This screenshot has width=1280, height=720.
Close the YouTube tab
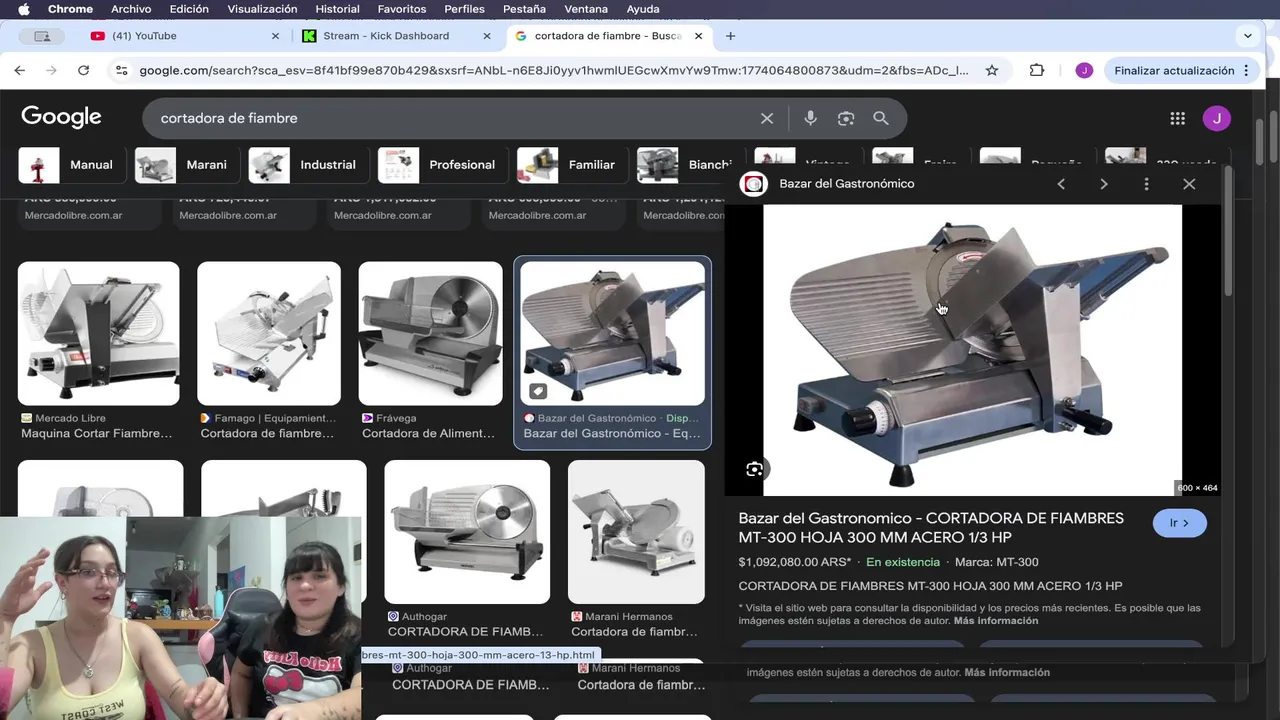[276, 36]
